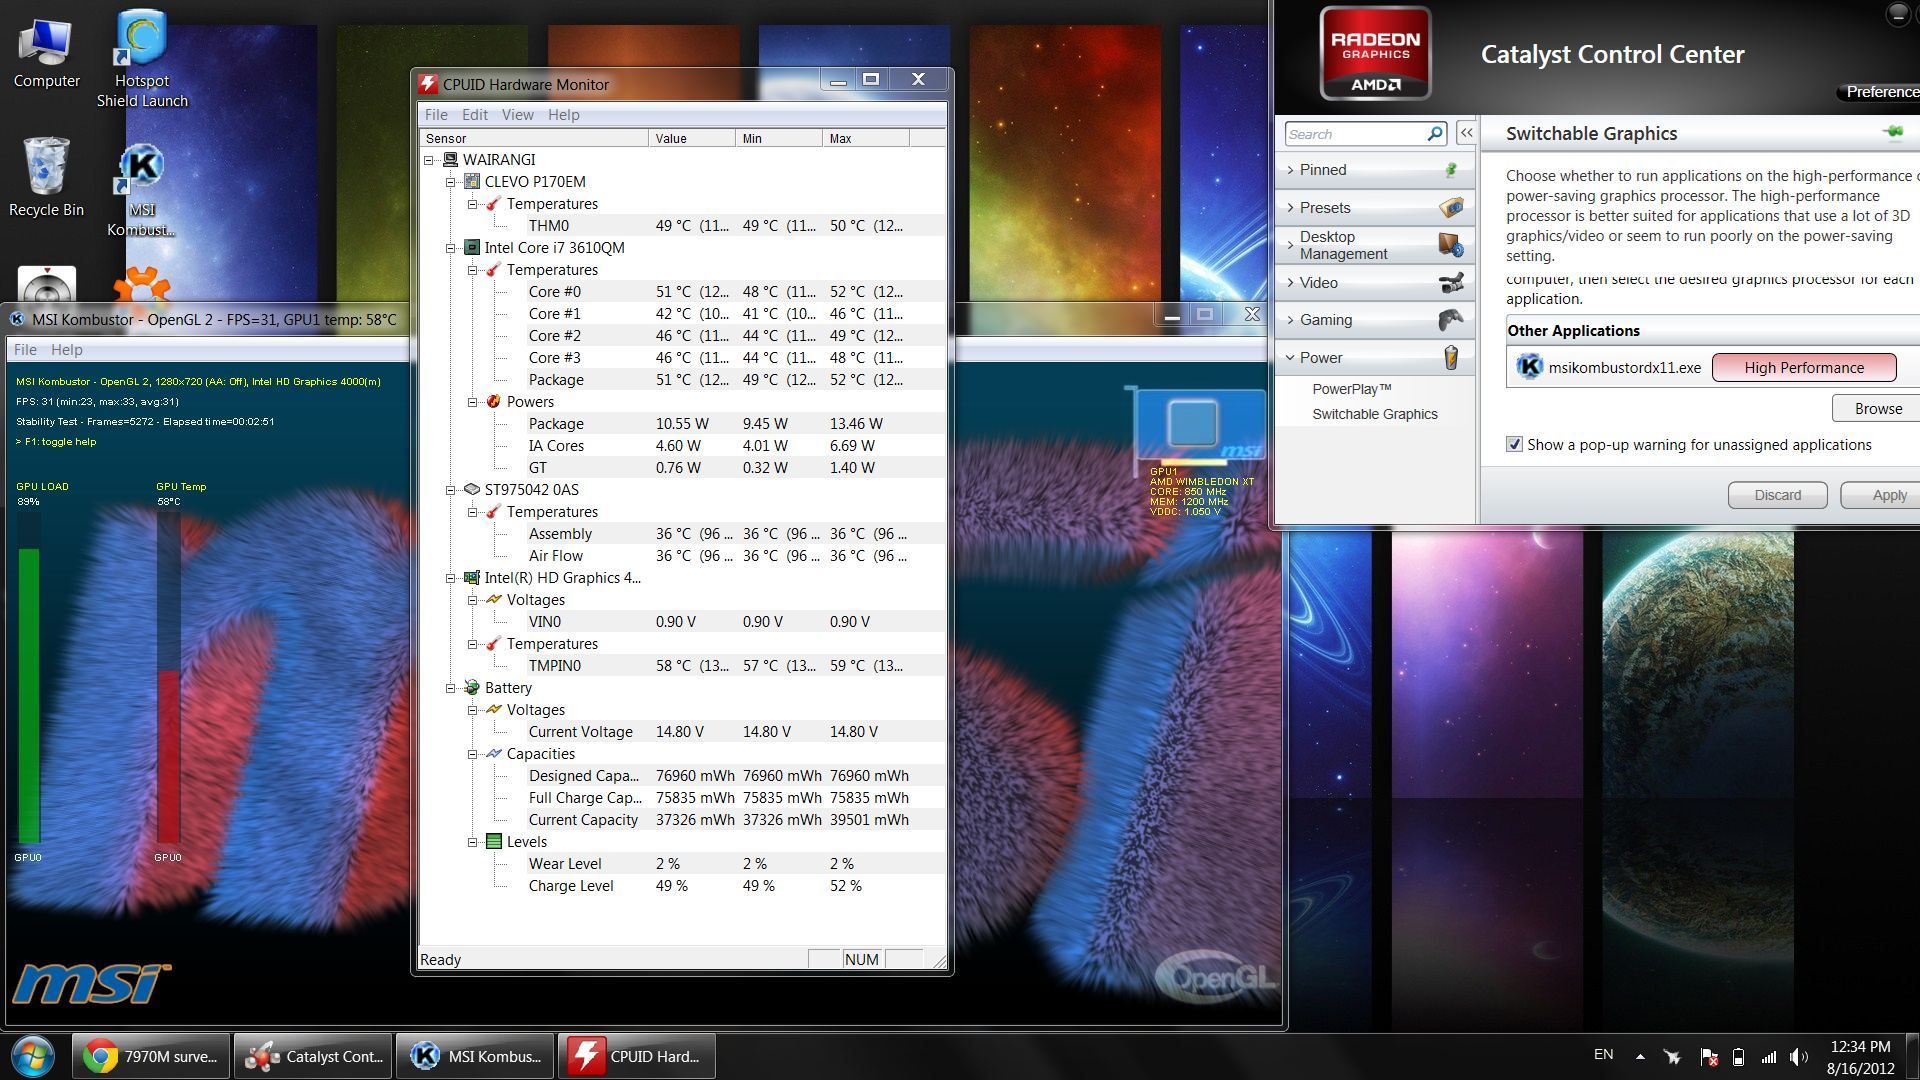Image resolution: width=1920 pixels, height=1080 pixels.
Task: Click the Gaming controller icon
Action: (x=1450, y=320)
